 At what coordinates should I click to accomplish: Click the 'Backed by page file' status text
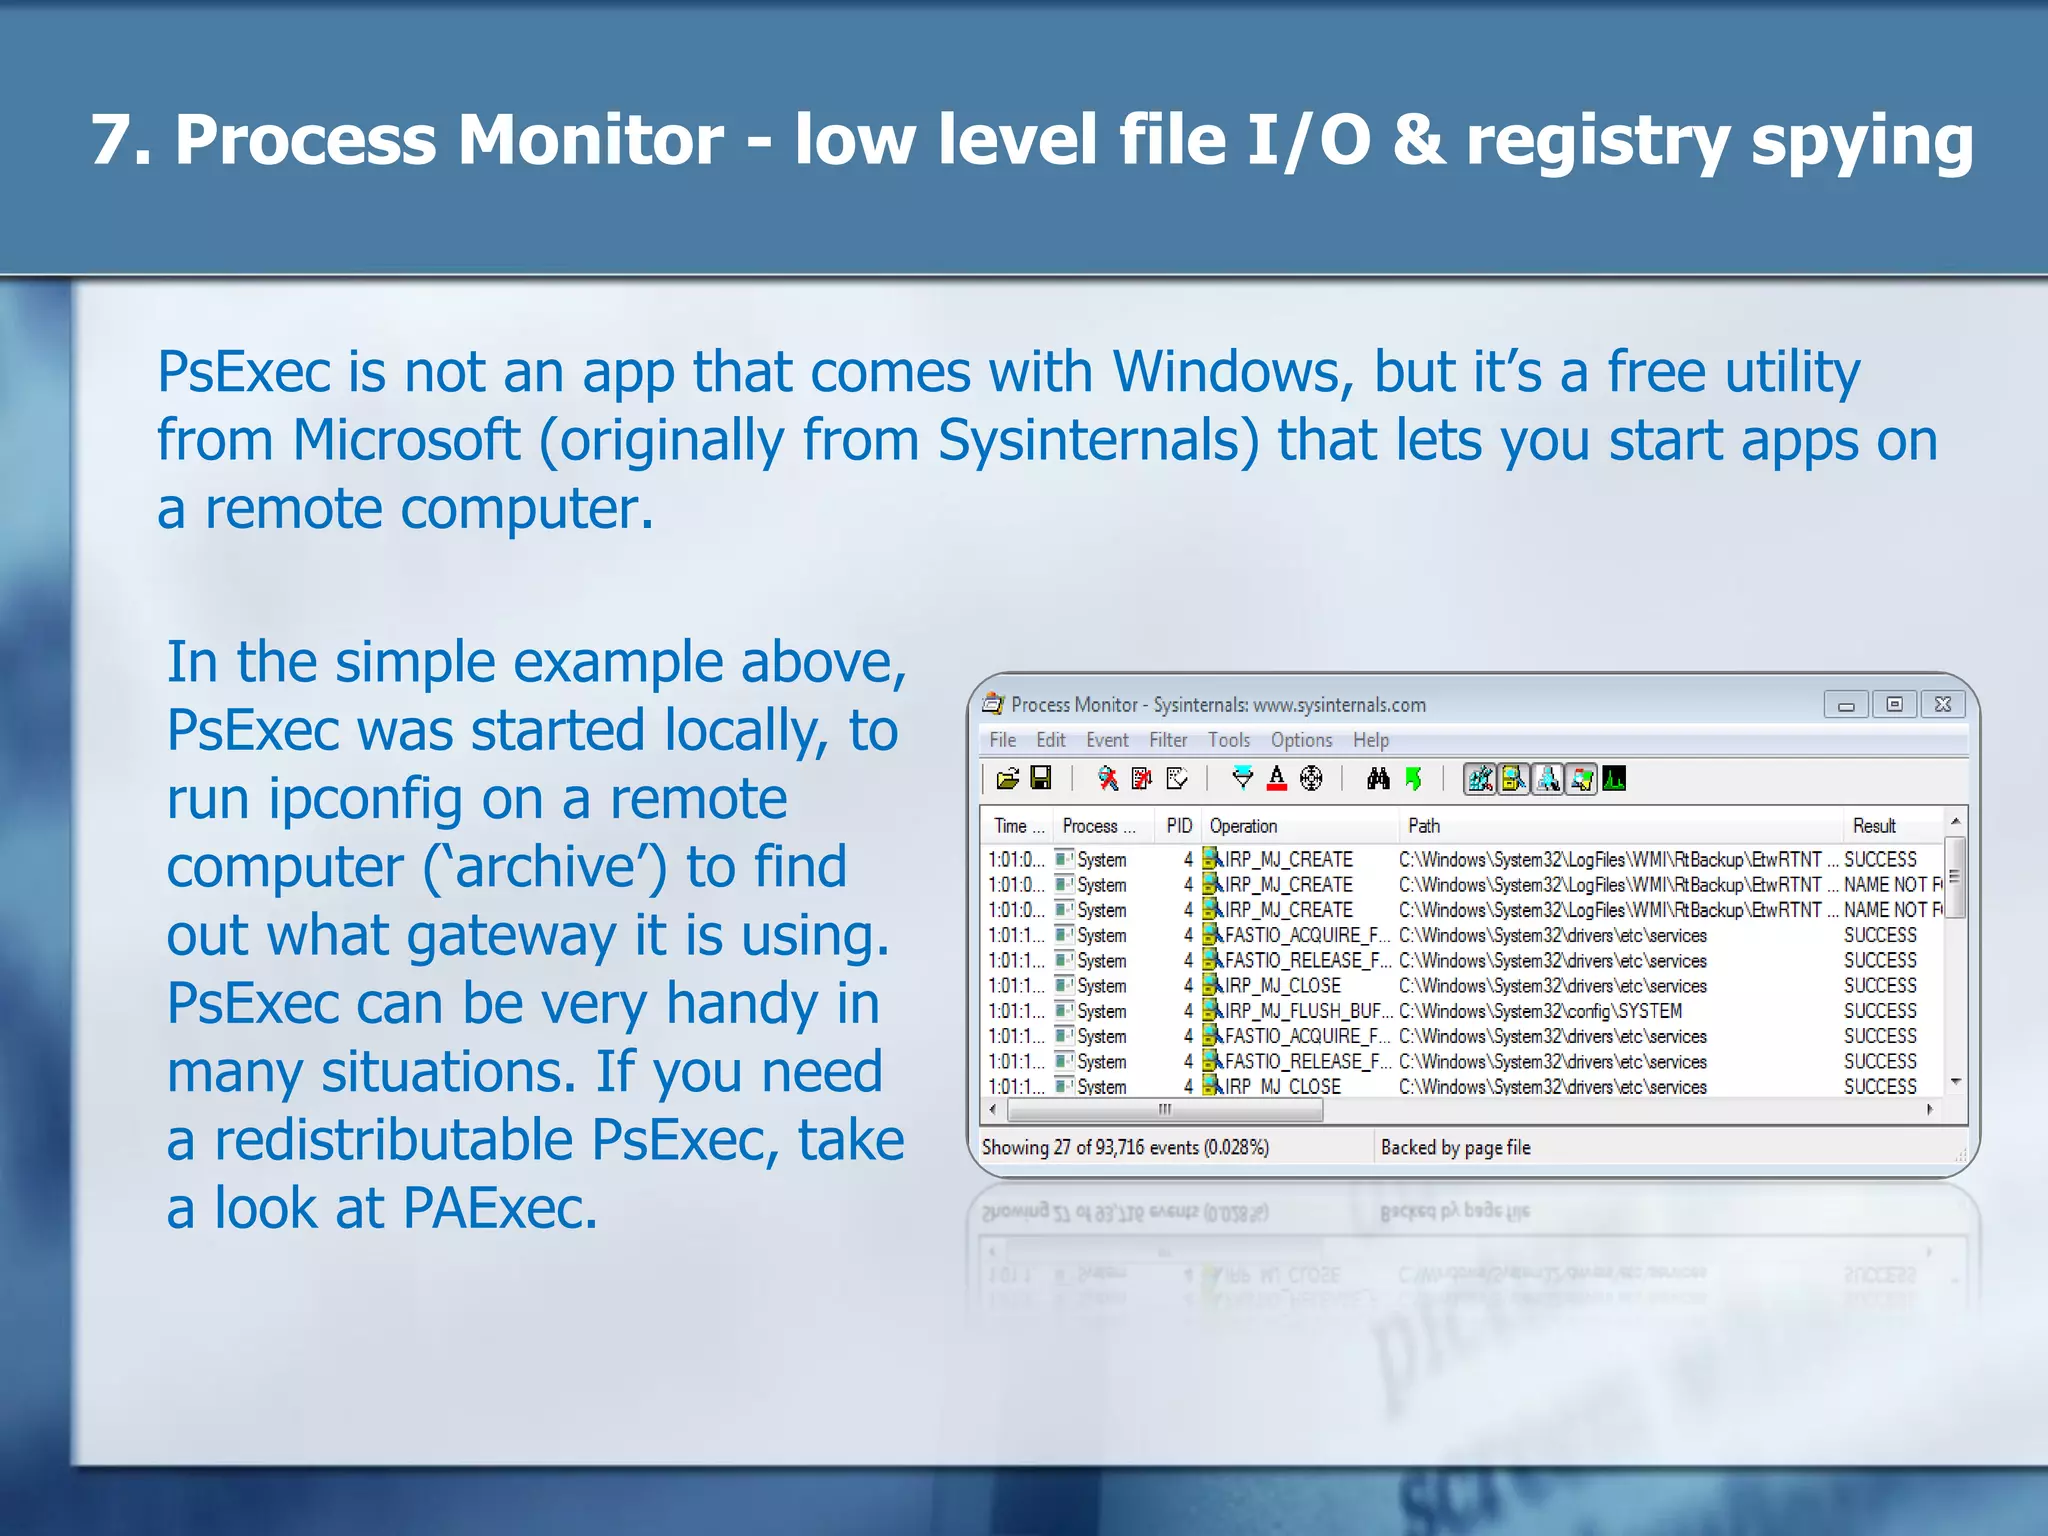1455,1147
